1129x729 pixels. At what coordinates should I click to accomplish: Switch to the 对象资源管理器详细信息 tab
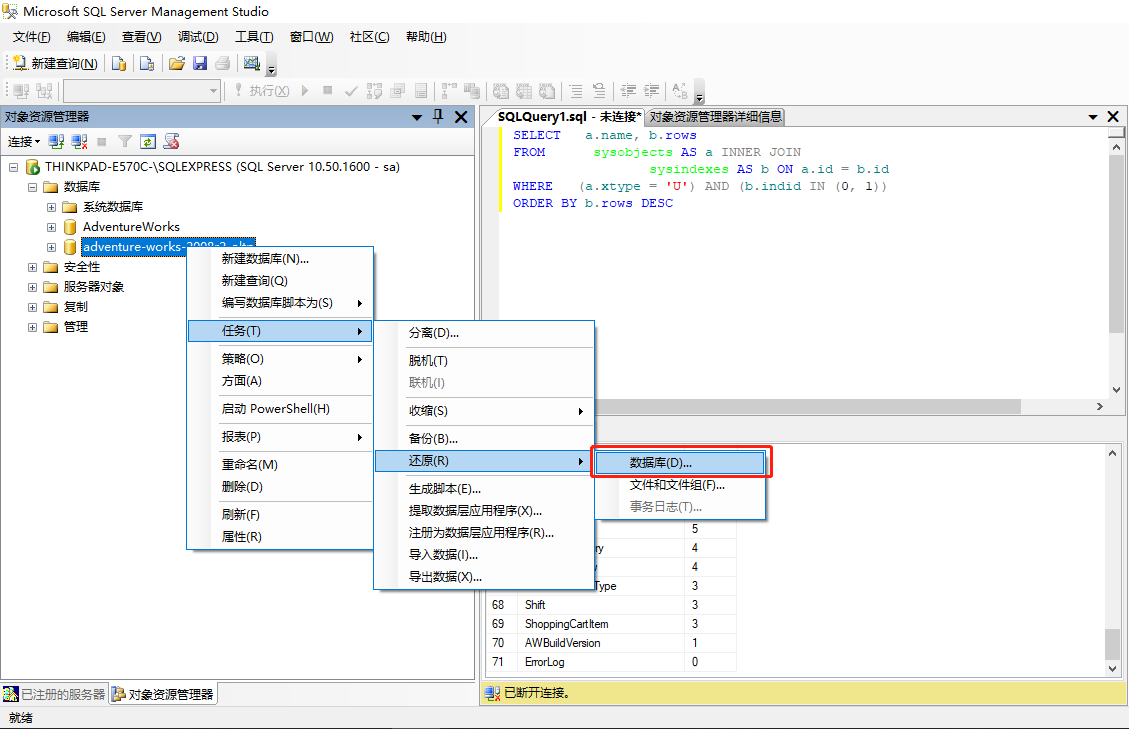pyautogui.click(x=715, y=117)
